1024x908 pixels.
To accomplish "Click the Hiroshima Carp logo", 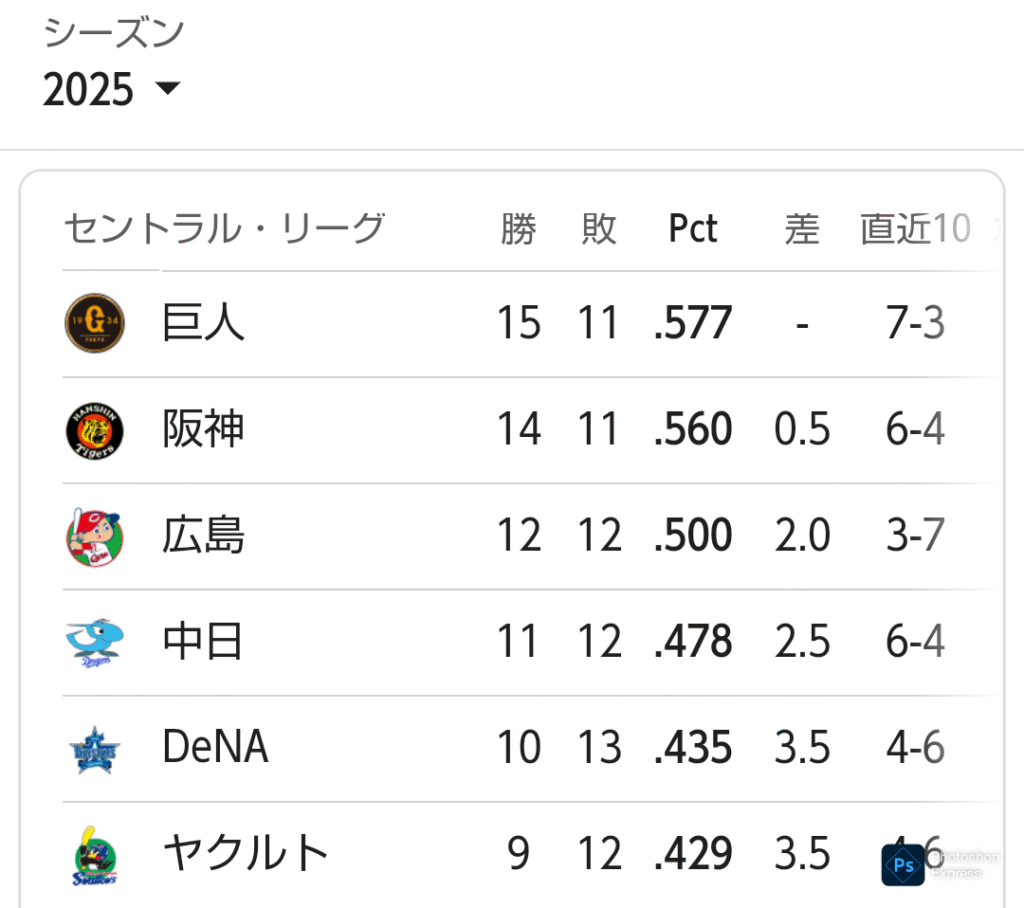I will 95,537.
